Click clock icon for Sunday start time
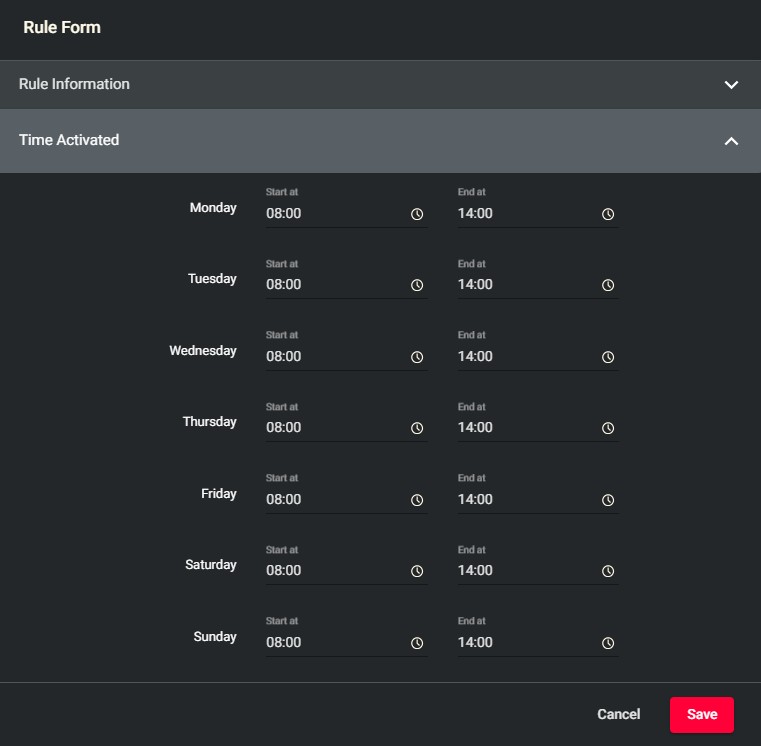Viewport: 761px width, 746px height. pos(417,643)
